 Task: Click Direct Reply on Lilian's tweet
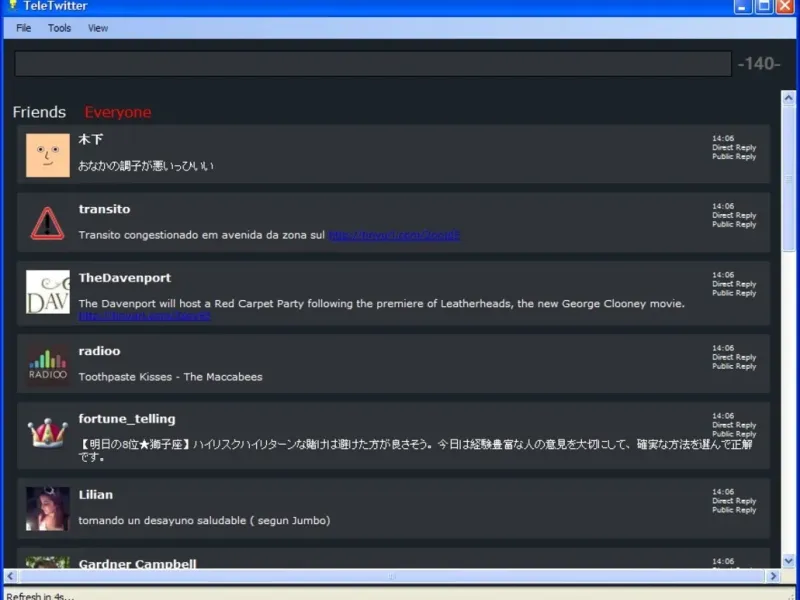point(734,501)
